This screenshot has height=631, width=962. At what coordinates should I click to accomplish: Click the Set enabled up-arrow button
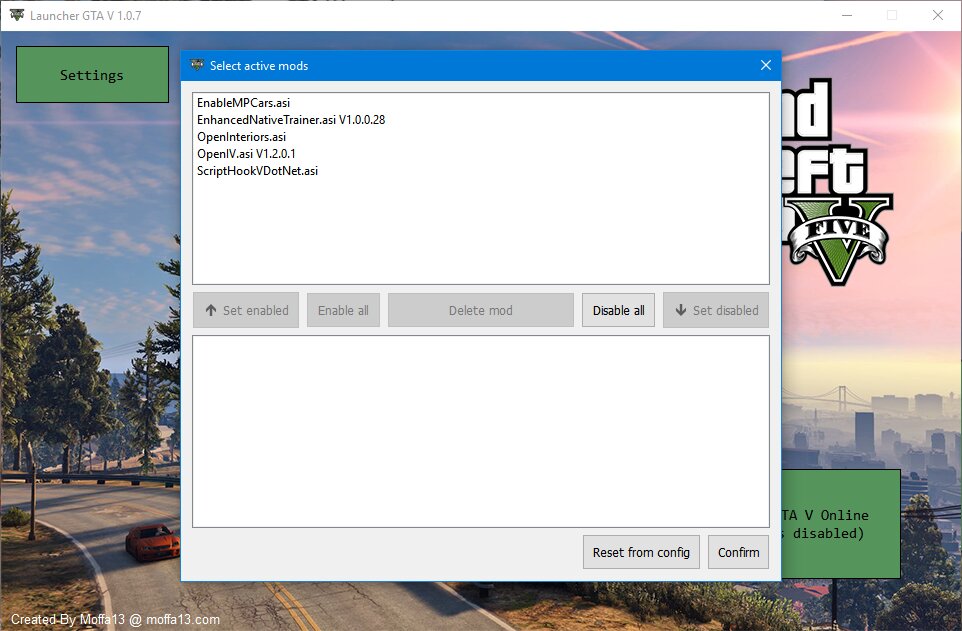coord(246,310)
